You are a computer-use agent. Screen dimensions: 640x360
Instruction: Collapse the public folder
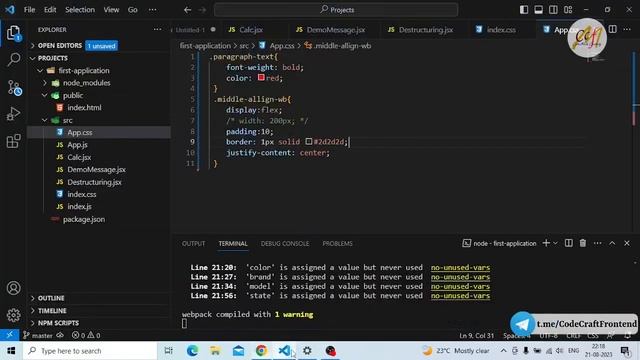pyautogui.click(x=73, y=96)
